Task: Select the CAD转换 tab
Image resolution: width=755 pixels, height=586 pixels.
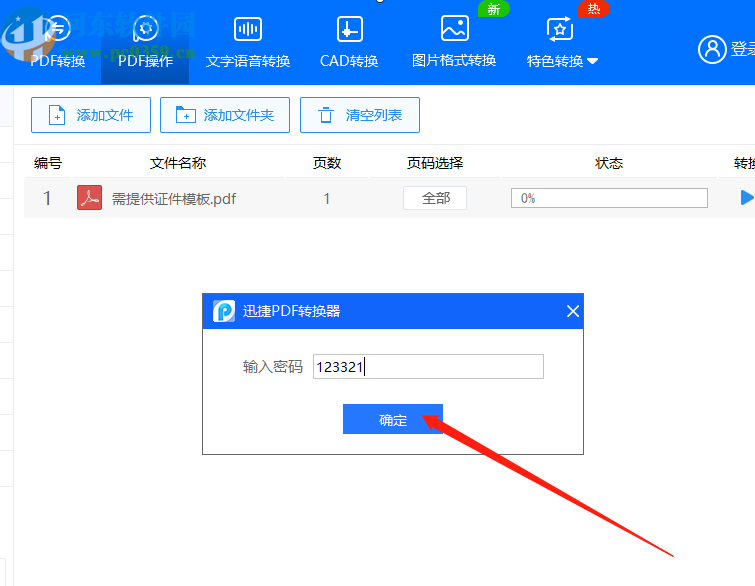Action: pyautogui.click(x=349, y=43)
